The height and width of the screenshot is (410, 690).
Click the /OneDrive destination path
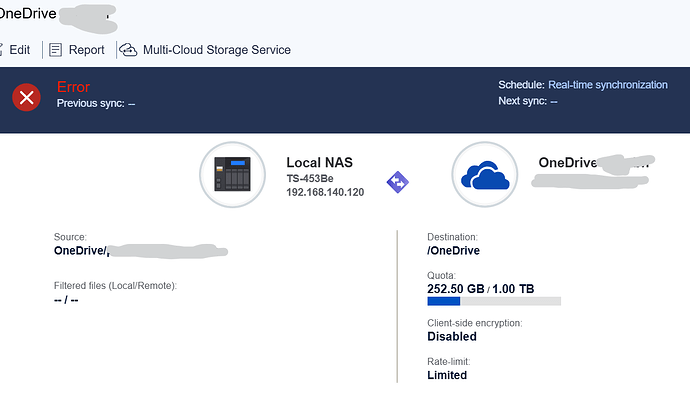pos(453,250)
